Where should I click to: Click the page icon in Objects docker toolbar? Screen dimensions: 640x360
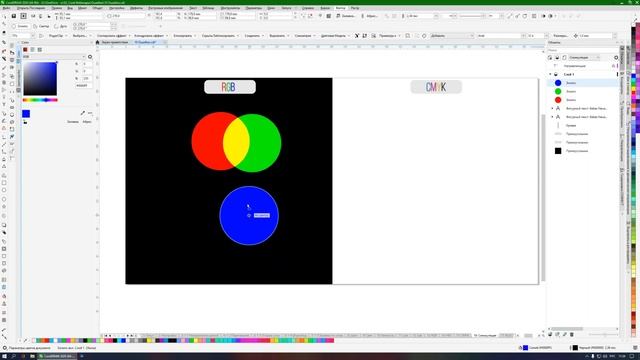pos(564,58)
